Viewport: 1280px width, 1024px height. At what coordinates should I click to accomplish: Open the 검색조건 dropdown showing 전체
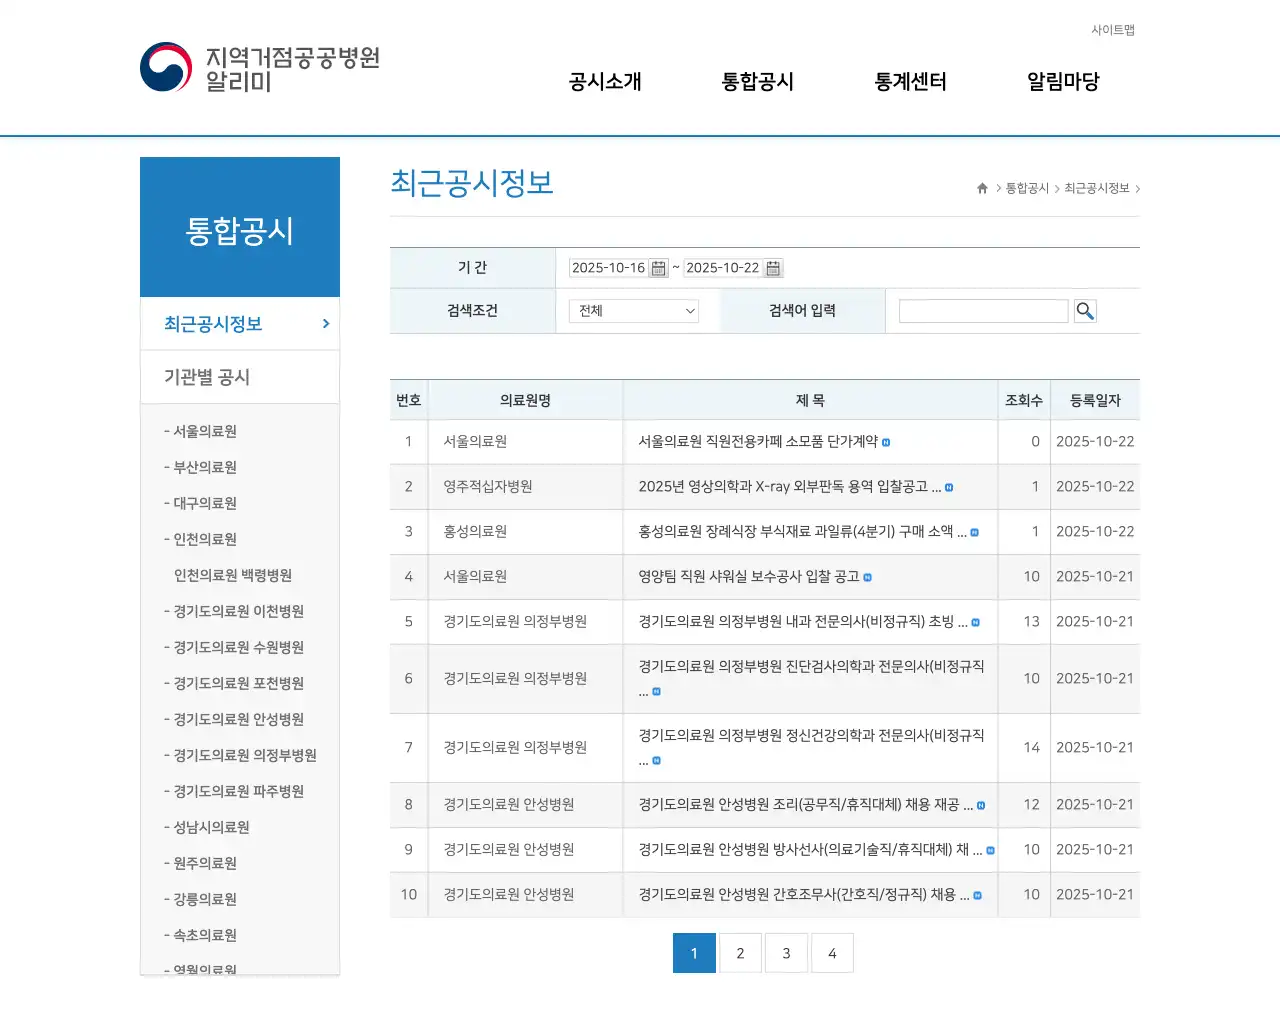(632, 311)
